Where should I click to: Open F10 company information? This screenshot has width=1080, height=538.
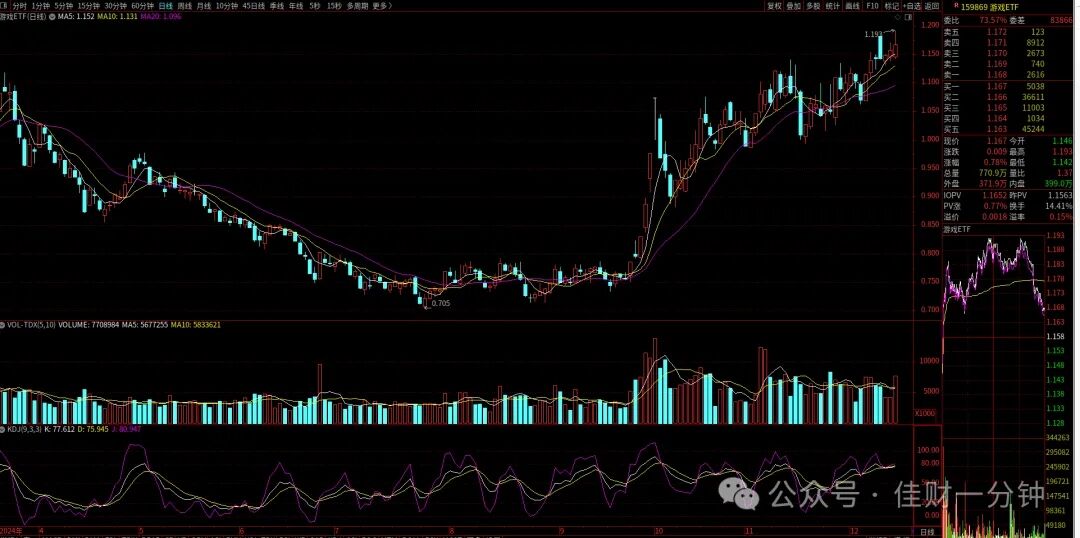pos(872,6)
